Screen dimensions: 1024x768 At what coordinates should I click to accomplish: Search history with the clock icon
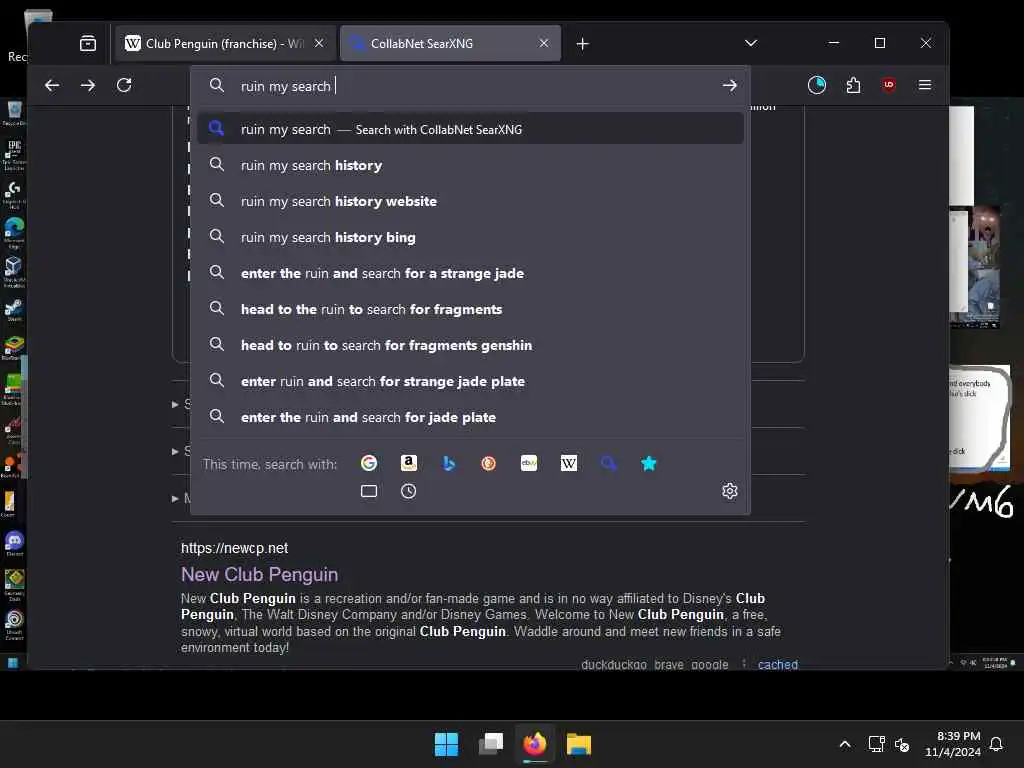[409, 491]
